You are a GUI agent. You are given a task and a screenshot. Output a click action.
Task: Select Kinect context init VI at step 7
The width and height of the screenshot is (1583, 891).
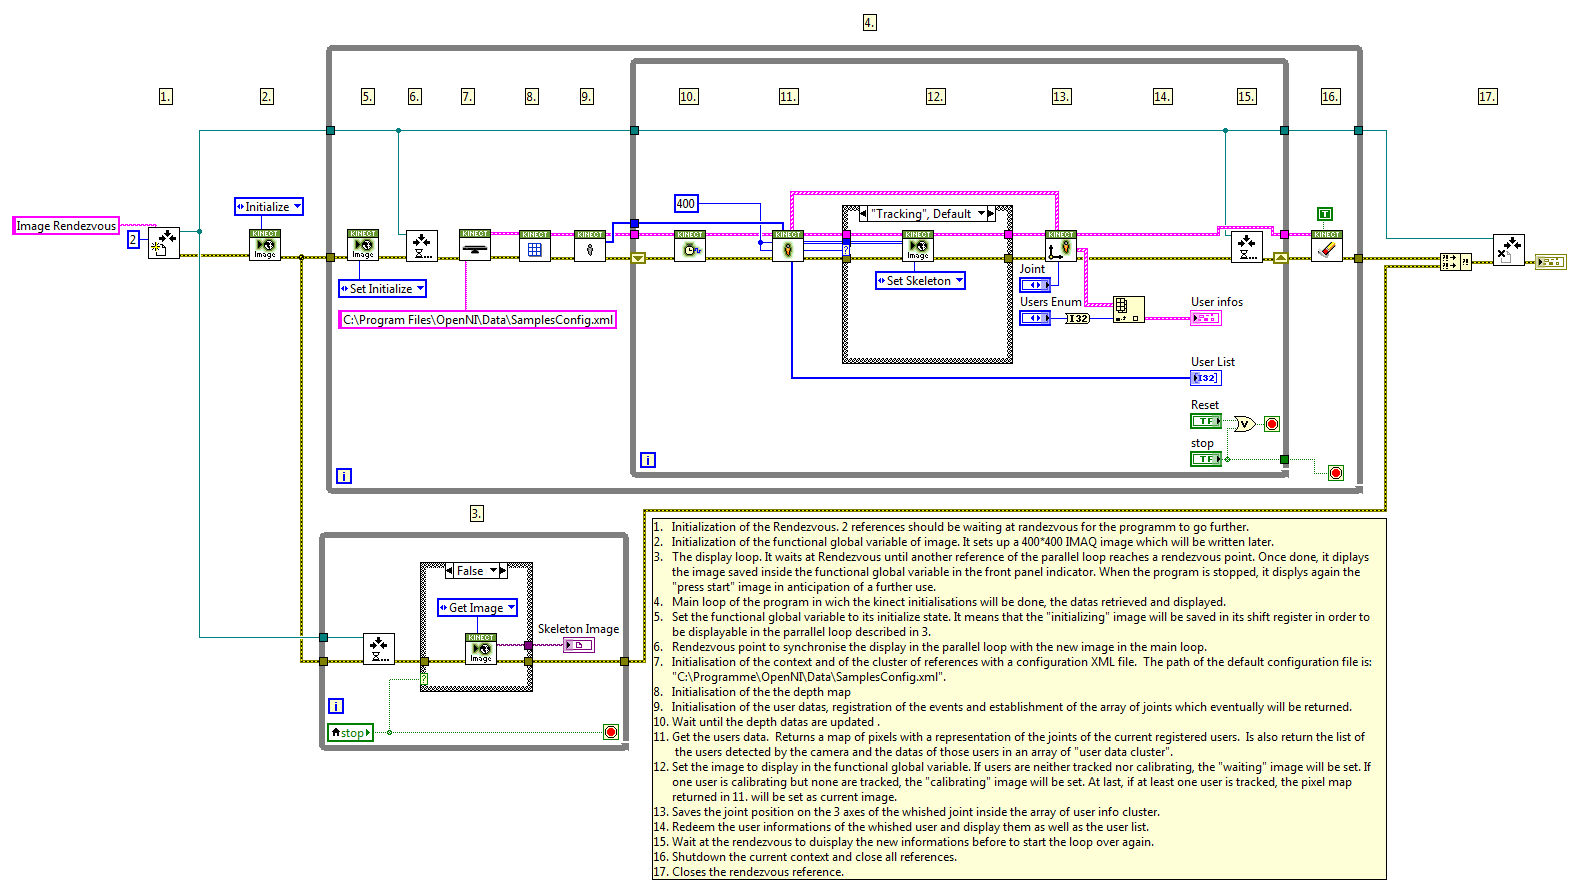[475, 245]
